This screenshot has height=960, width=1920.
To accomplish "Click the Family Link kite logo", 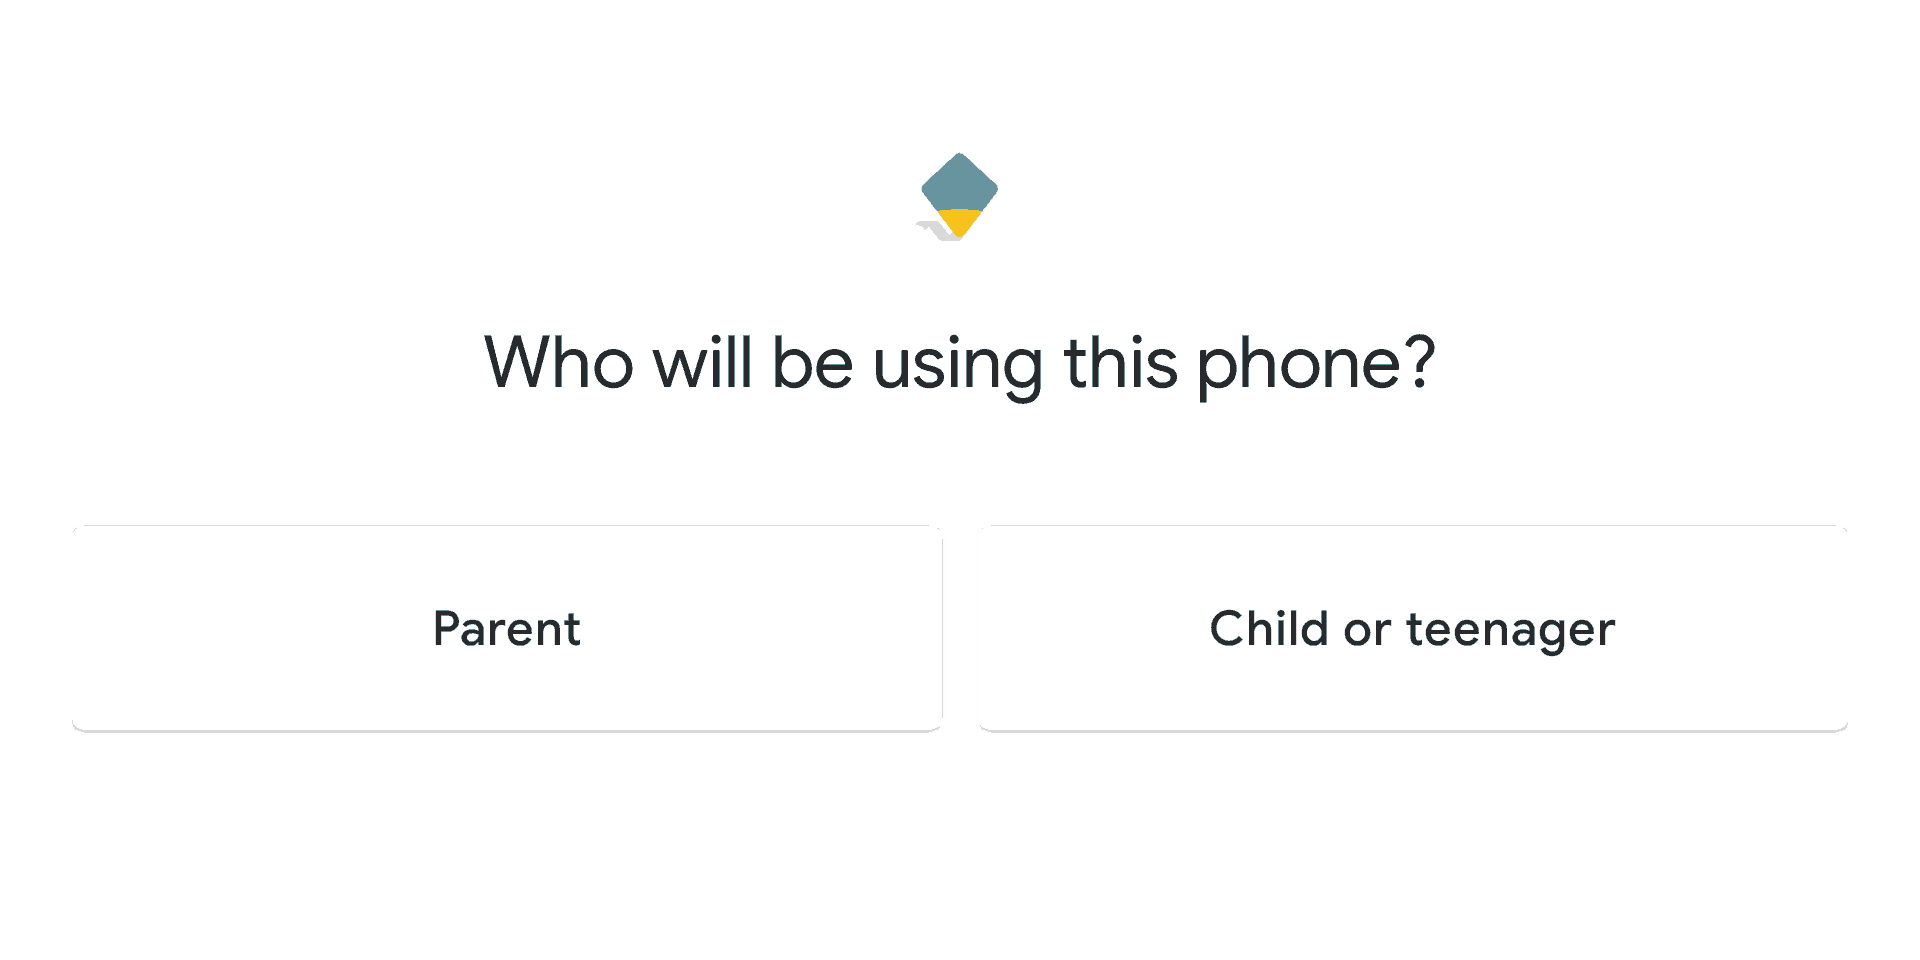I will tap(959, 196).
